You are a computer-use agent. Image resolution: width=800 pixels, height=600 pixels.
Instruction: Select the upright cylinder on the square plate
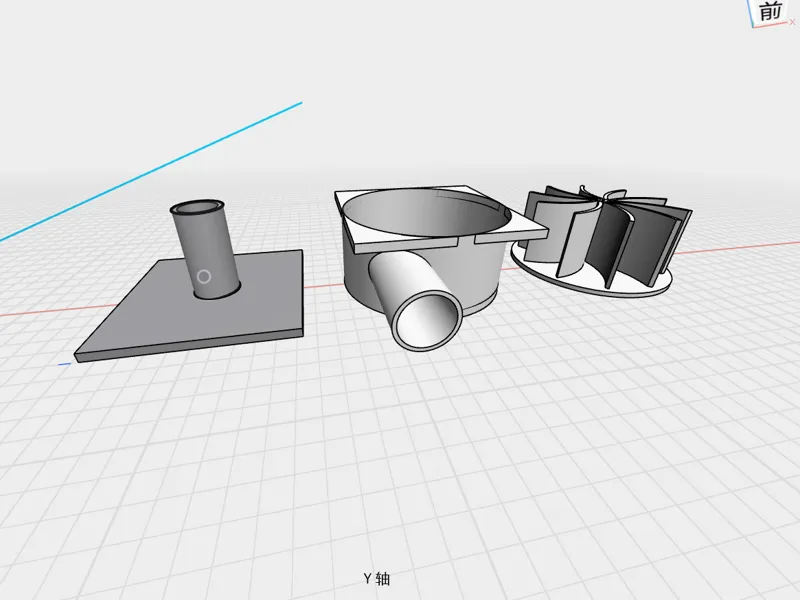tap(206, 249)
